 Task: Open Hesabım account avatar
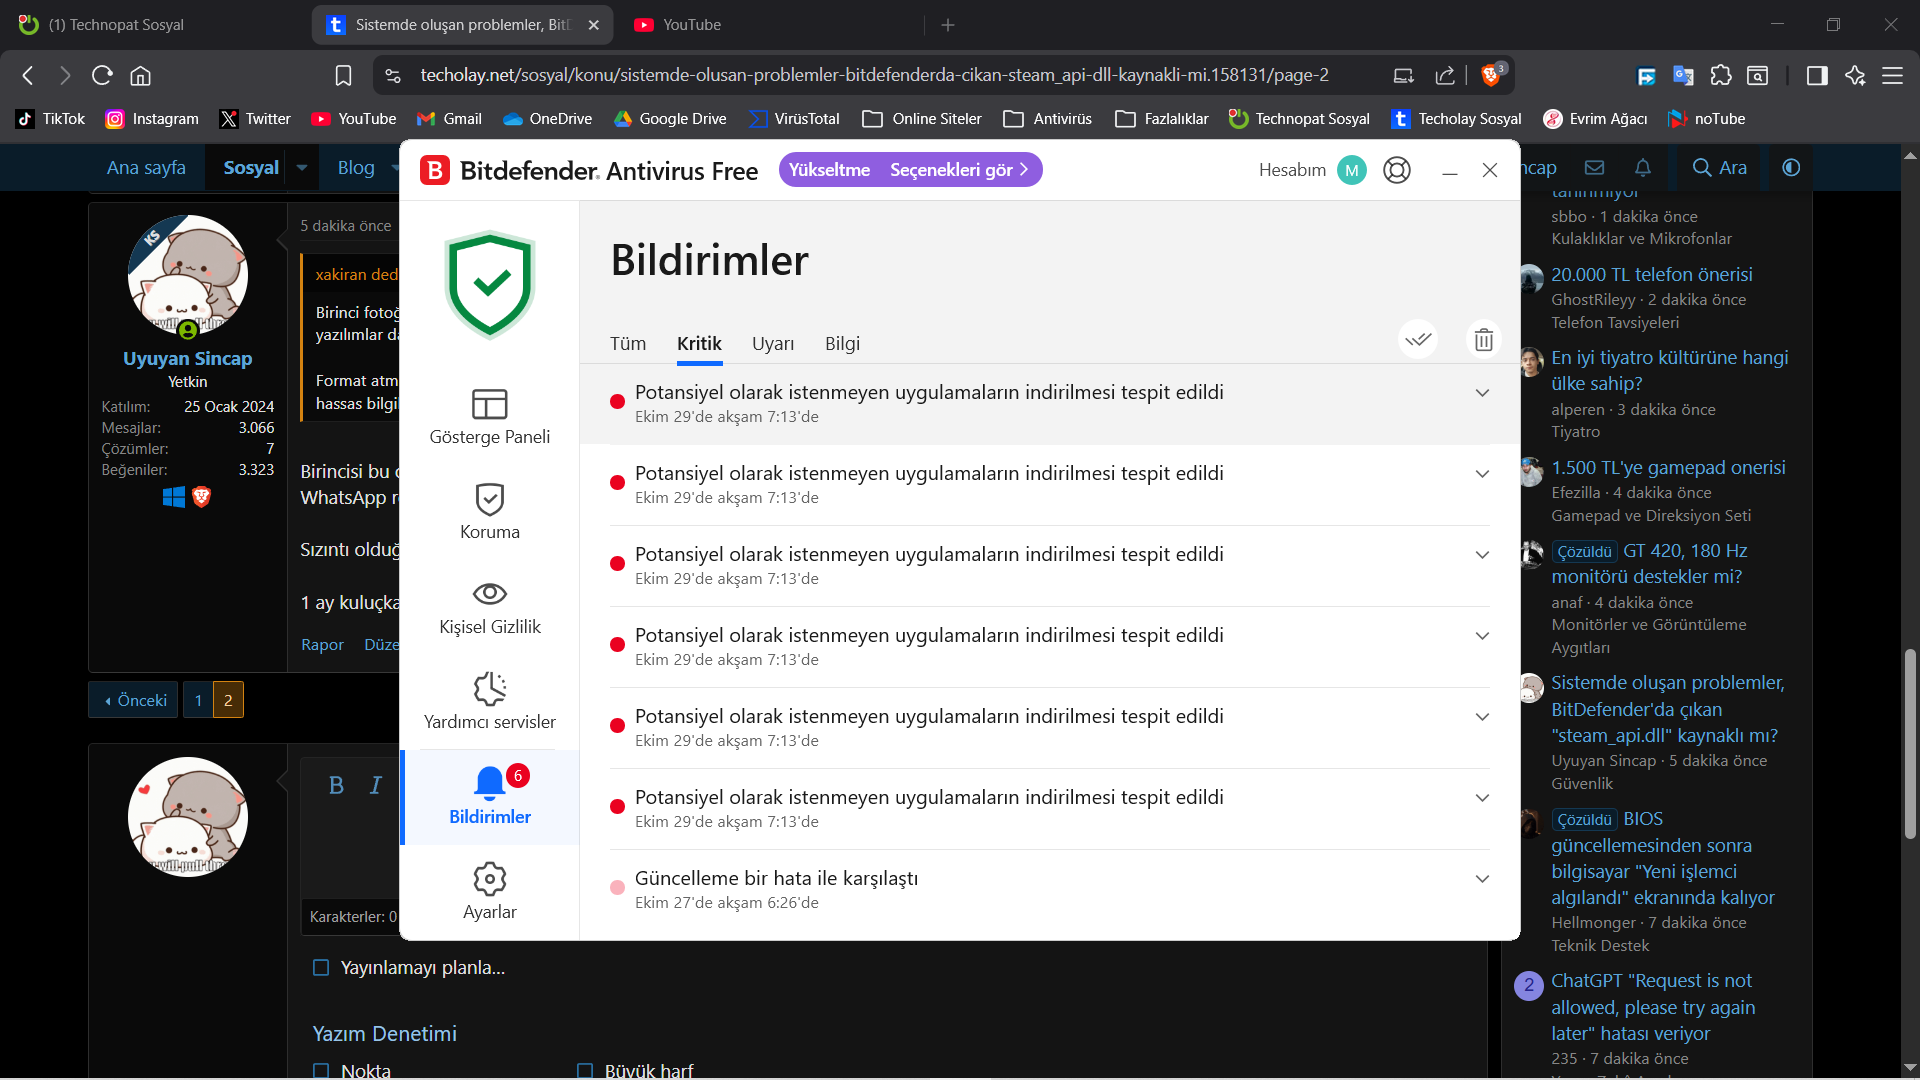click(x=1352, y=170)
